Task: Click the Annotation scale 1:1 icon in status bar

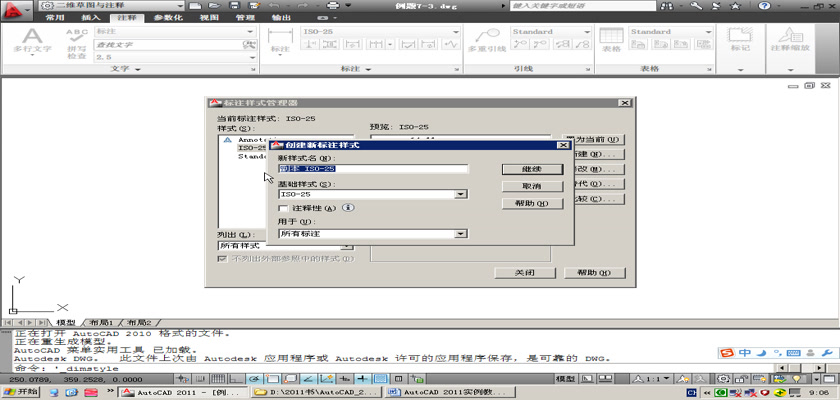Action: [650, 379]
